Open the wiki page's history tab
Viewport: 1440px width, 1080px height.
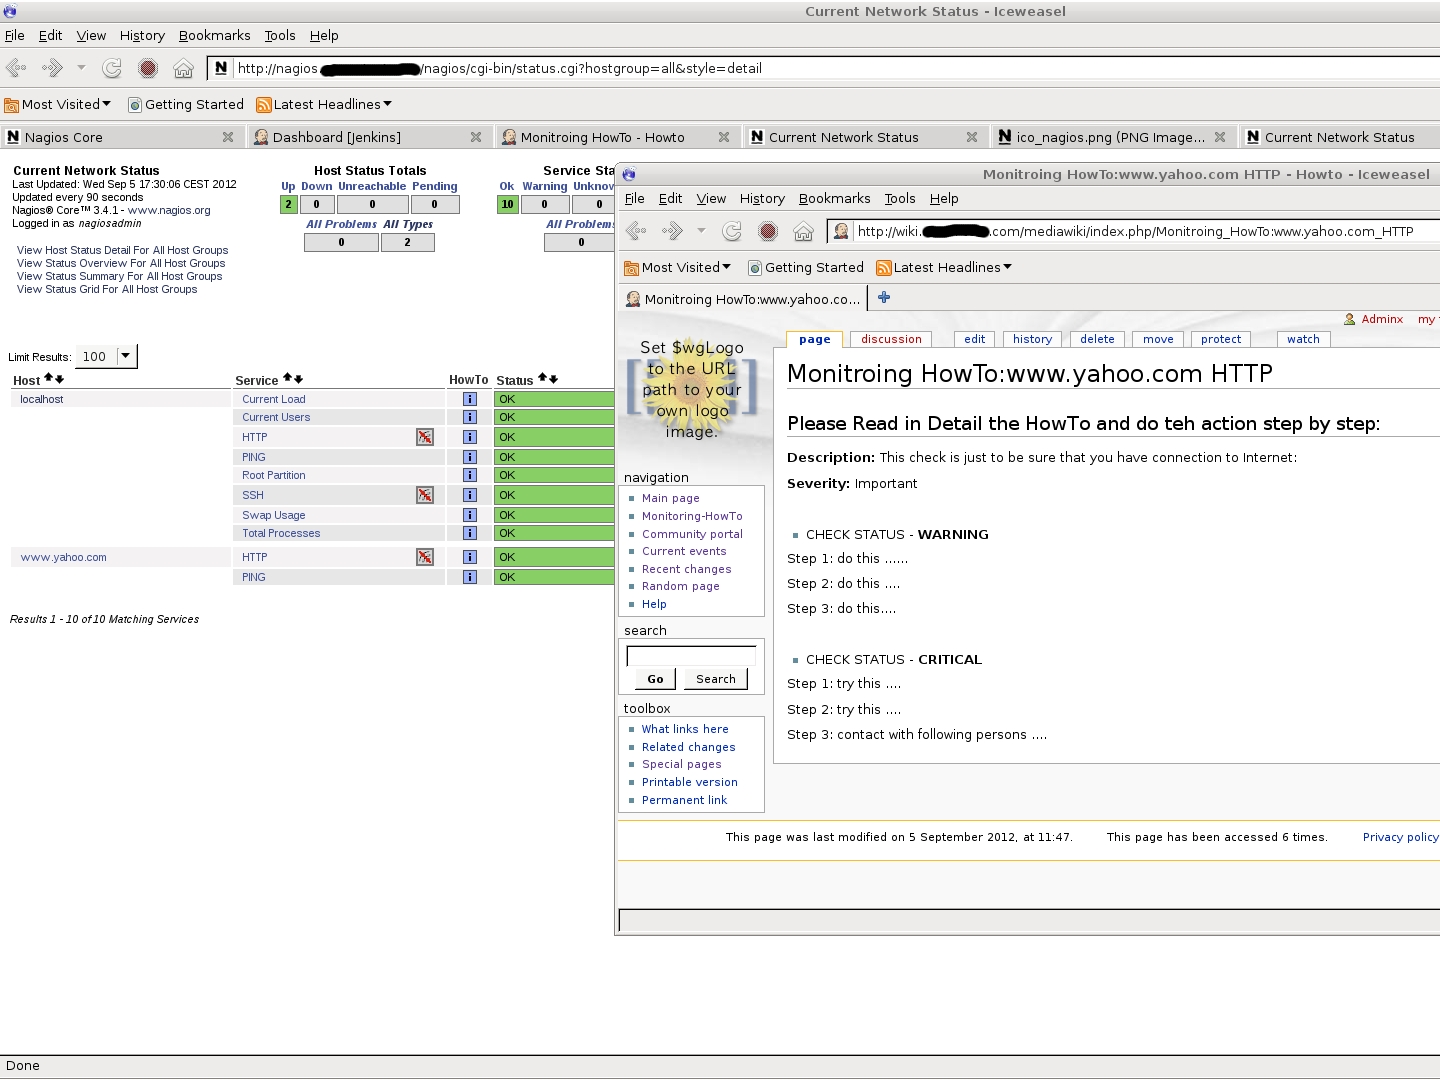click(x=1032, y=339)
